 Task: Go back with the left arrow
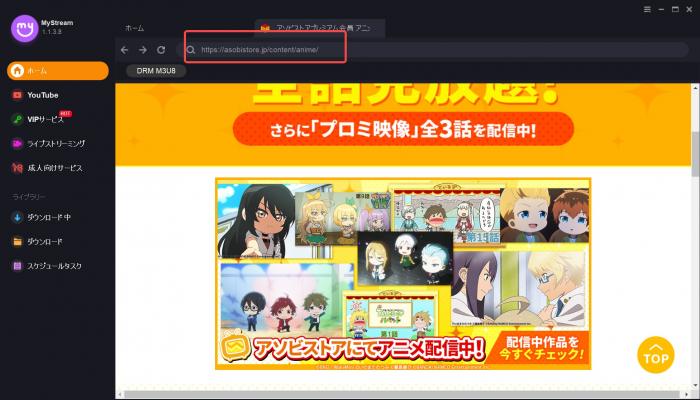point(125,50)
